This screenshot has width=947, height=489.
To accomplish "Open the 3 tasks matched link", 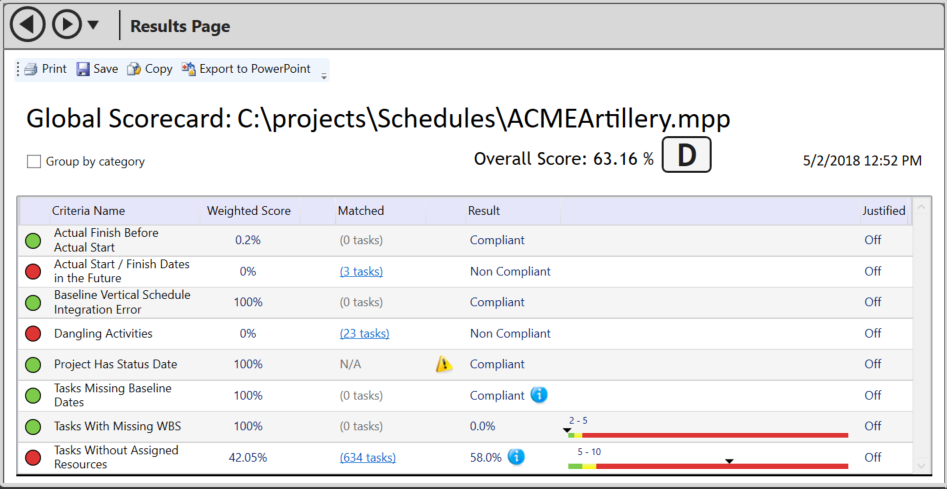I will point(360,271).
